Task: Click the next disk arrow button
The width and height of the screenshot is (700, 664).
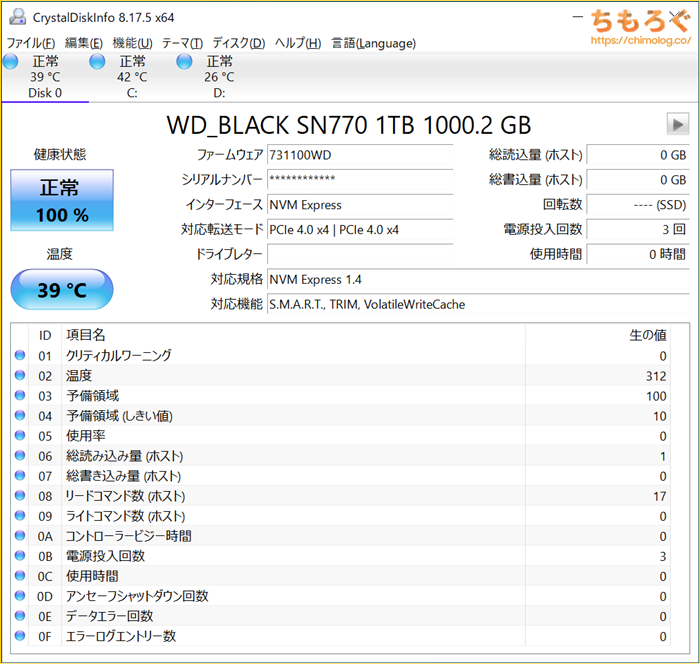Action: pos(678,124)
